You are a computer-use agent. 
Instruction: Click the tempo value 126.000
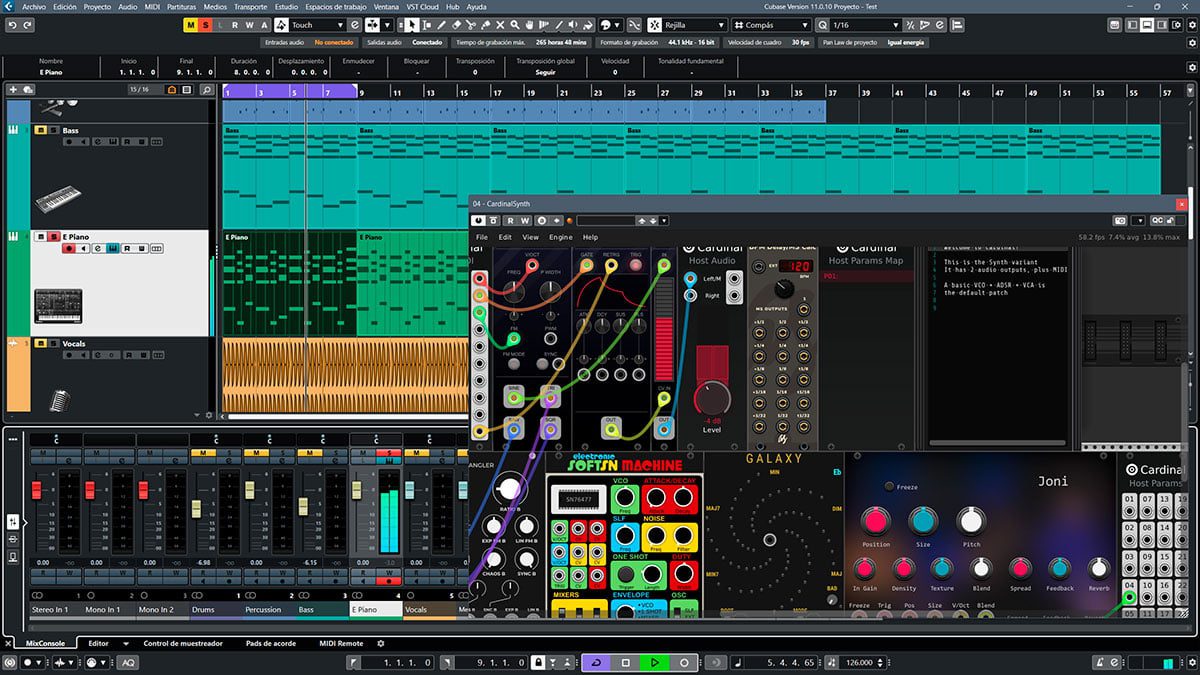(860, 662)
